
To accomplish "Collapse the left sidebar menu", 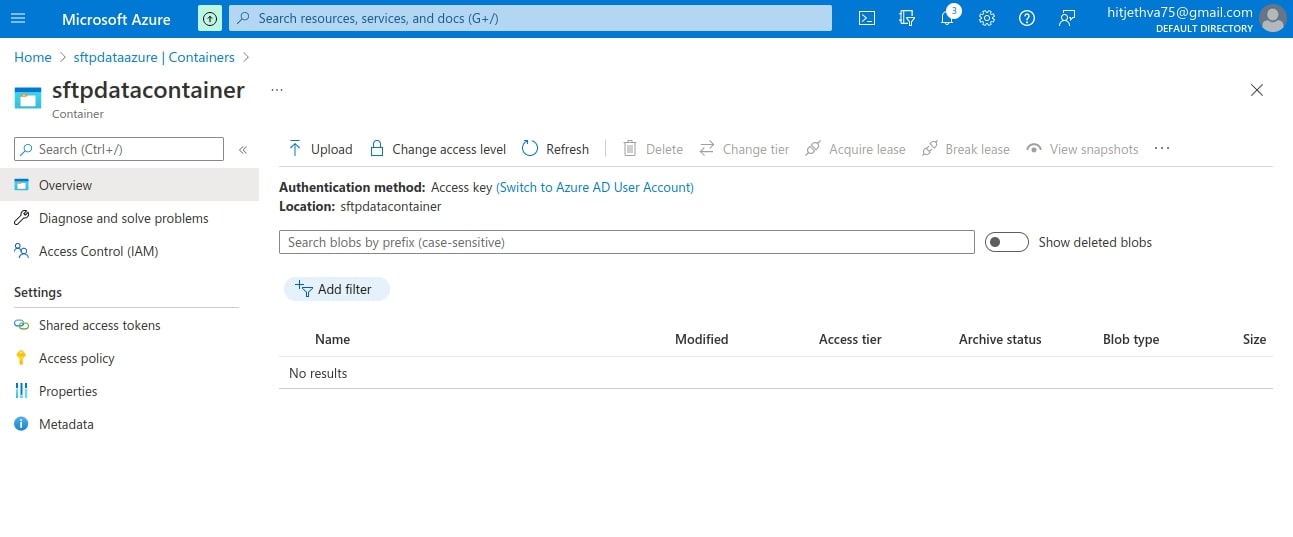I will [243, 150].
